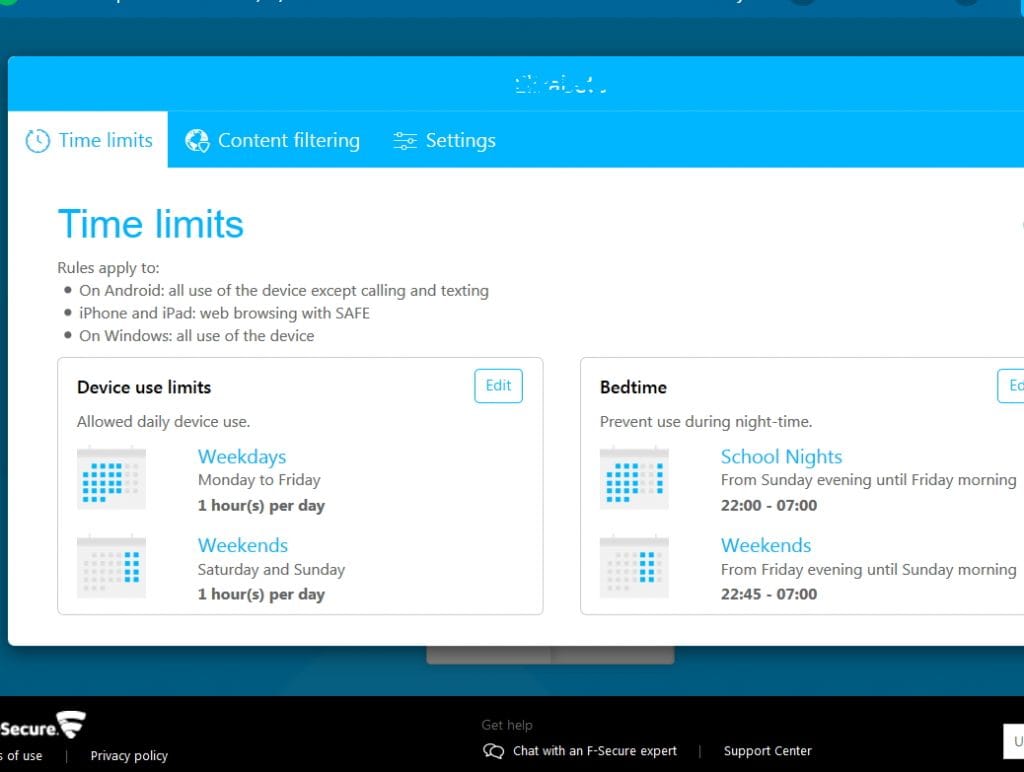Visit the Support Center link
This screenshot has height=772, width=1024.
(x=767, y=751)
